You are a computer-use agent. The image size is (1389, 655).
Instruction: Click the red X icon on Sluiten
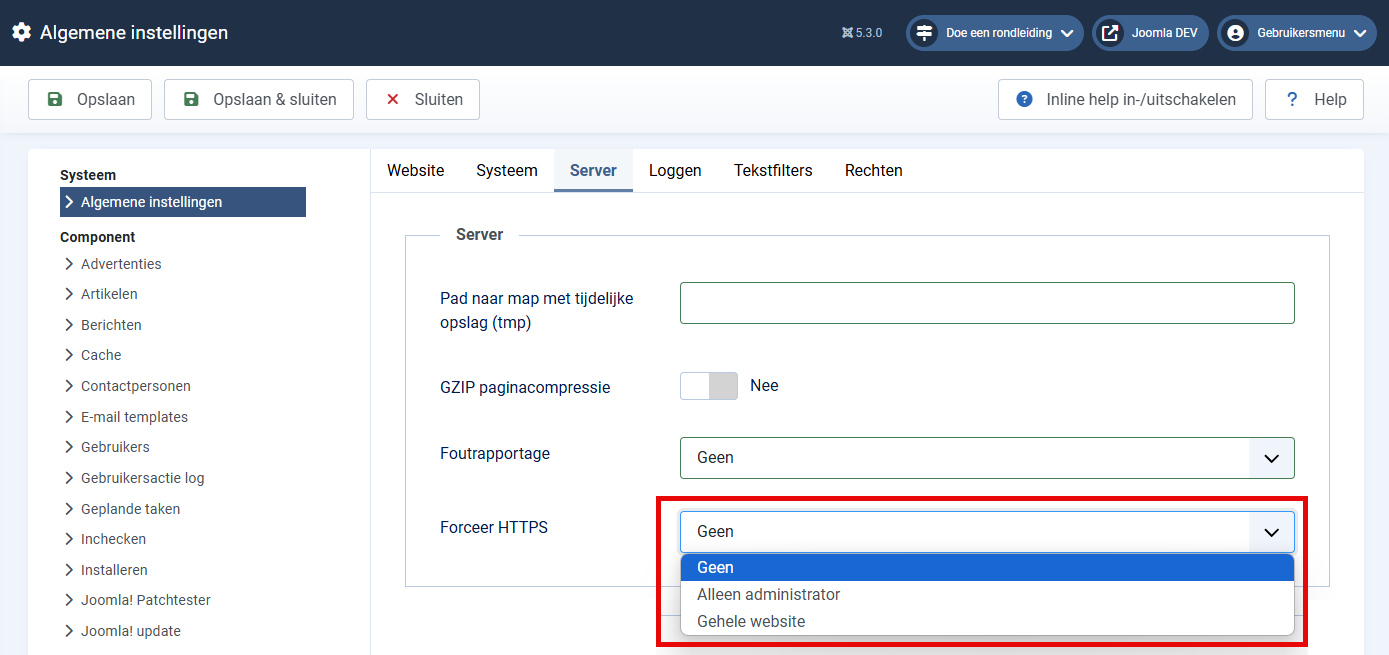(393, 99)
